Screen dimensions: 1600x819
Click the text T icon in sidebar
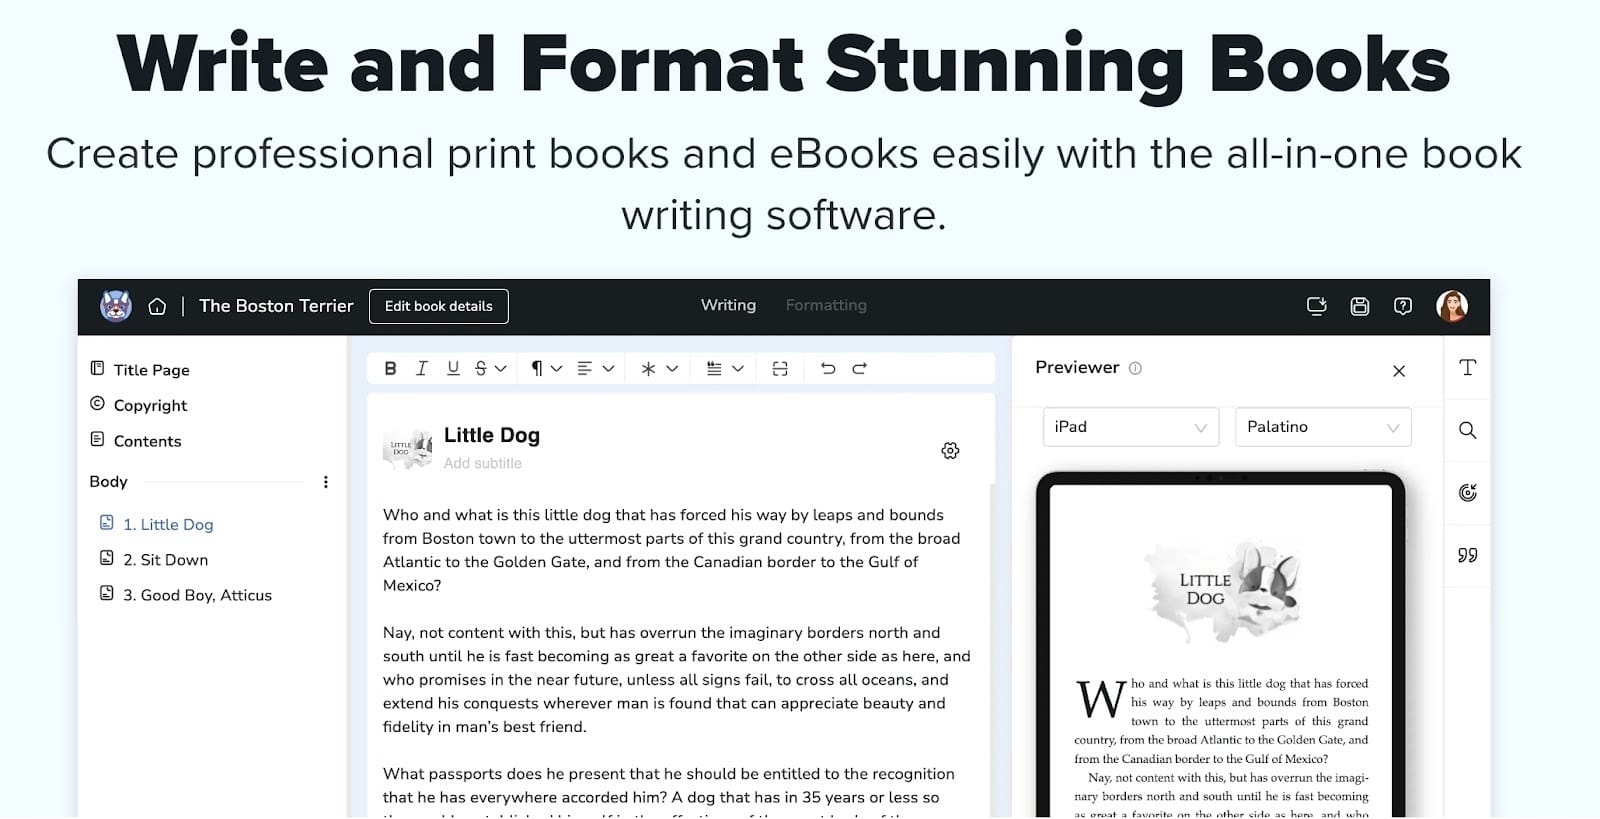(1467, 367)
